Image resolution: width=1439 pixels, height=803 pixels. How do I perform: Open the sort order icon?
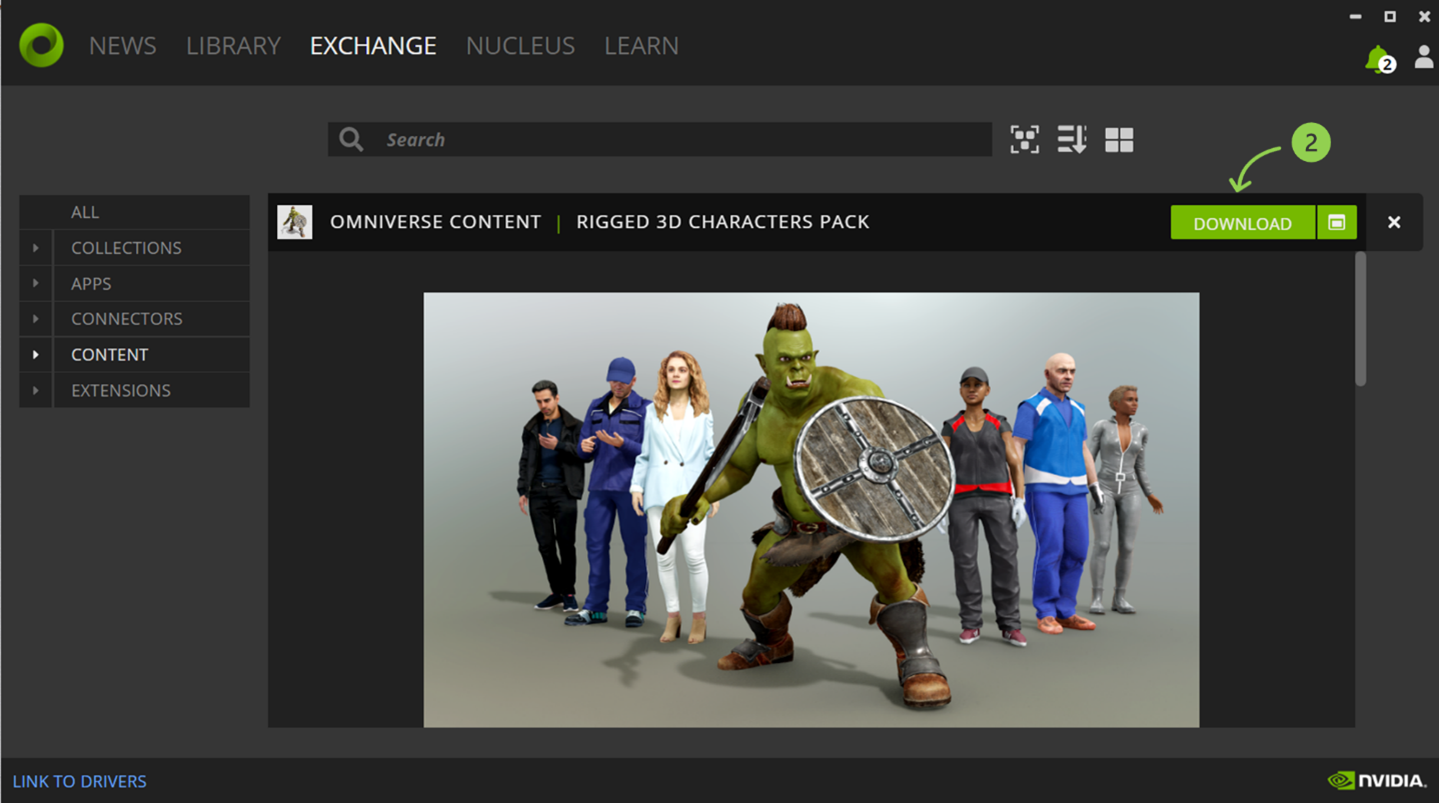[1071, 139]
